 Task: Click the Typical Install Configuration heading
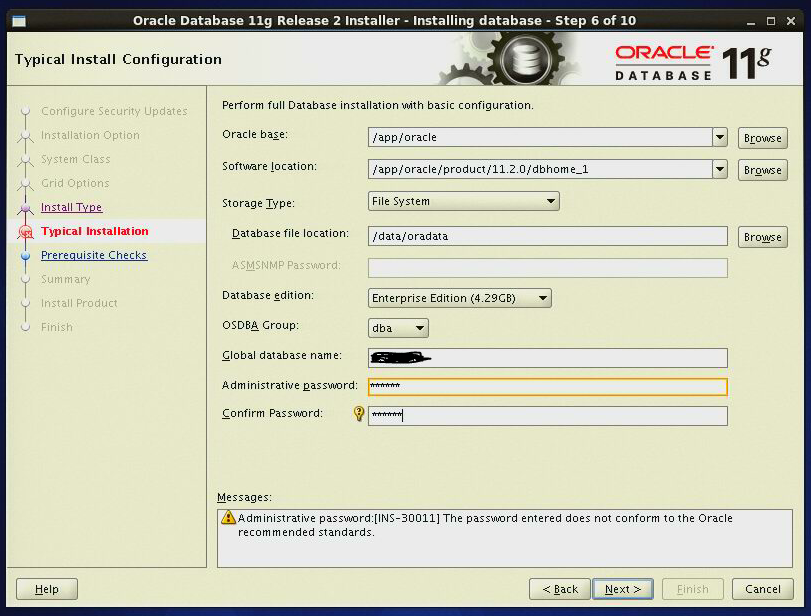(118, 59)
